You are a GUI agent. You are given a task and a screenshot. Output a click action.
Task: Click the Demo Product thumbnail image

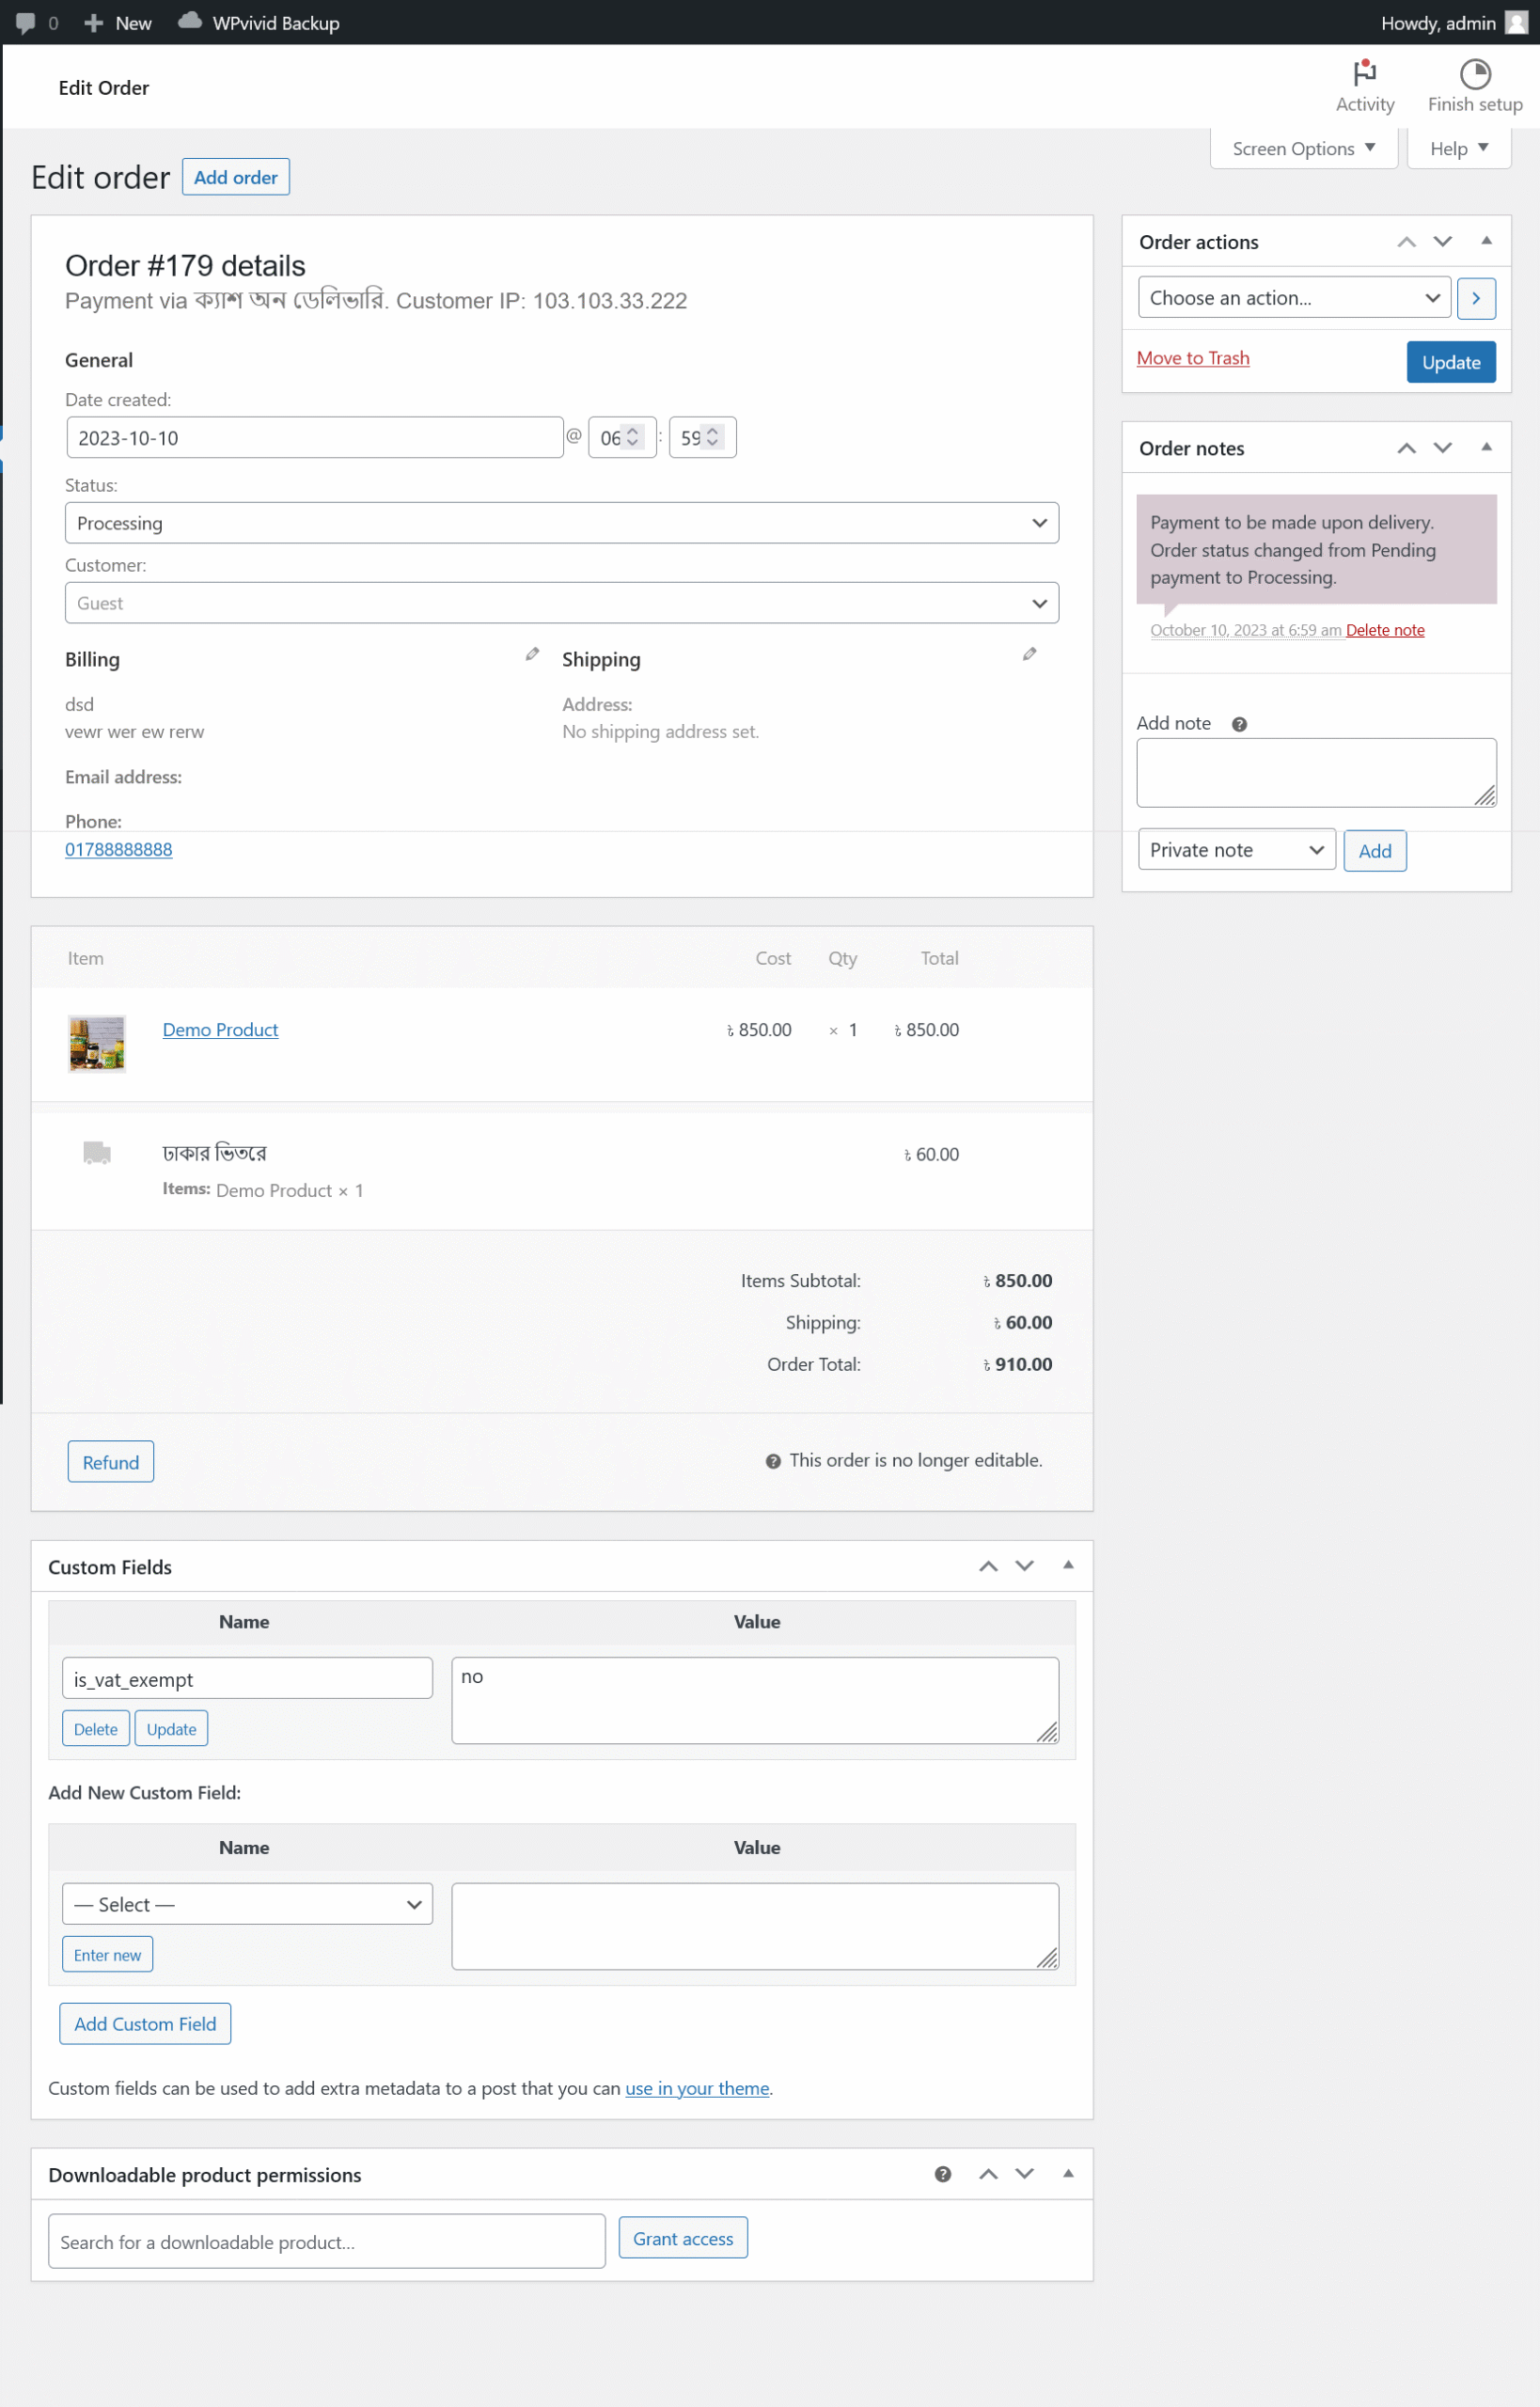click(97, 1043)
